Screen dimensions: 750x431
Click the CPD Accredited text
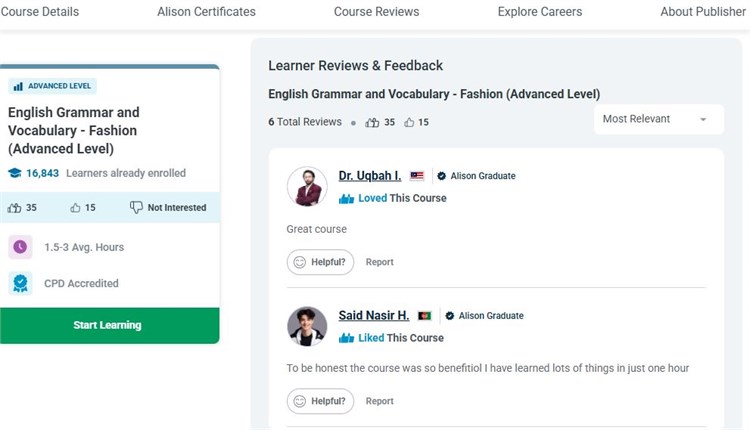pyautogui.click(x=81, y=284)
